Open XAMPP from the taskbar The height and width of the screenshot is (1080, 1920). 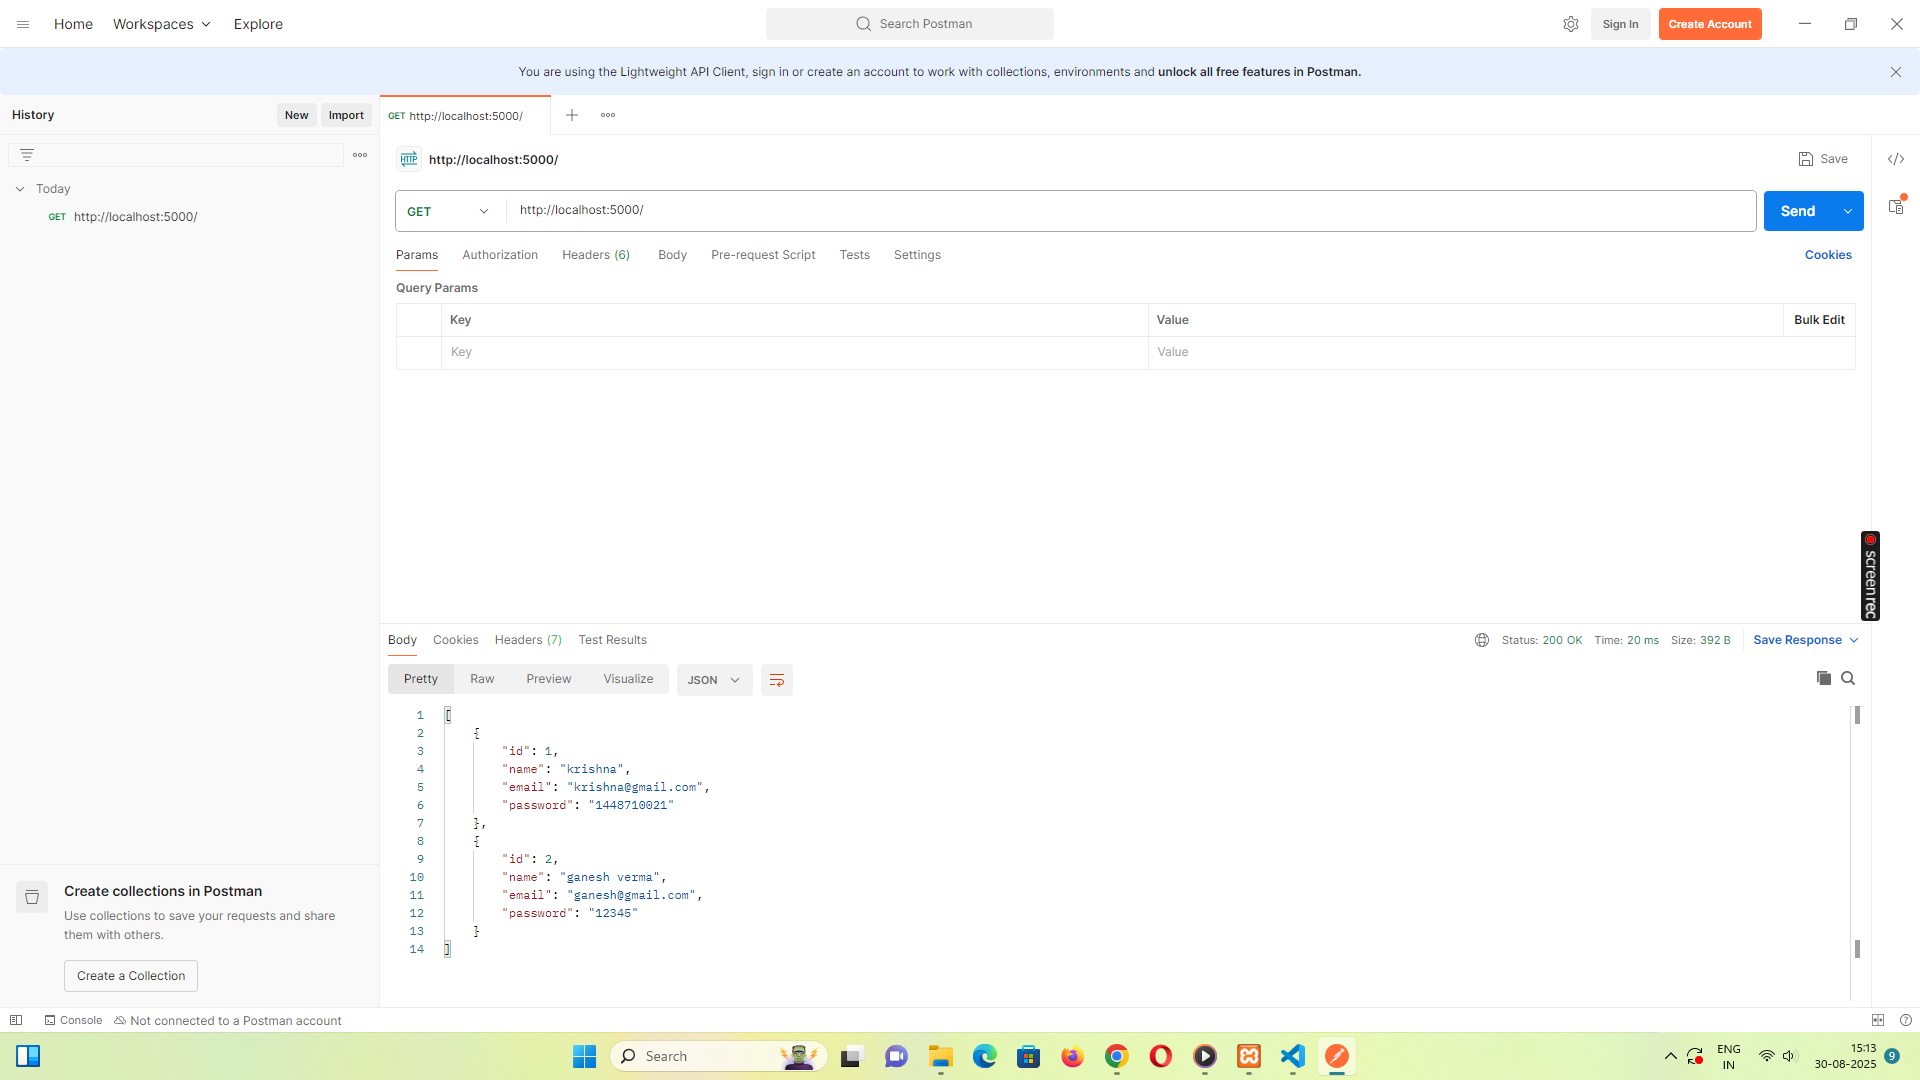[x=1249, y=1056]
